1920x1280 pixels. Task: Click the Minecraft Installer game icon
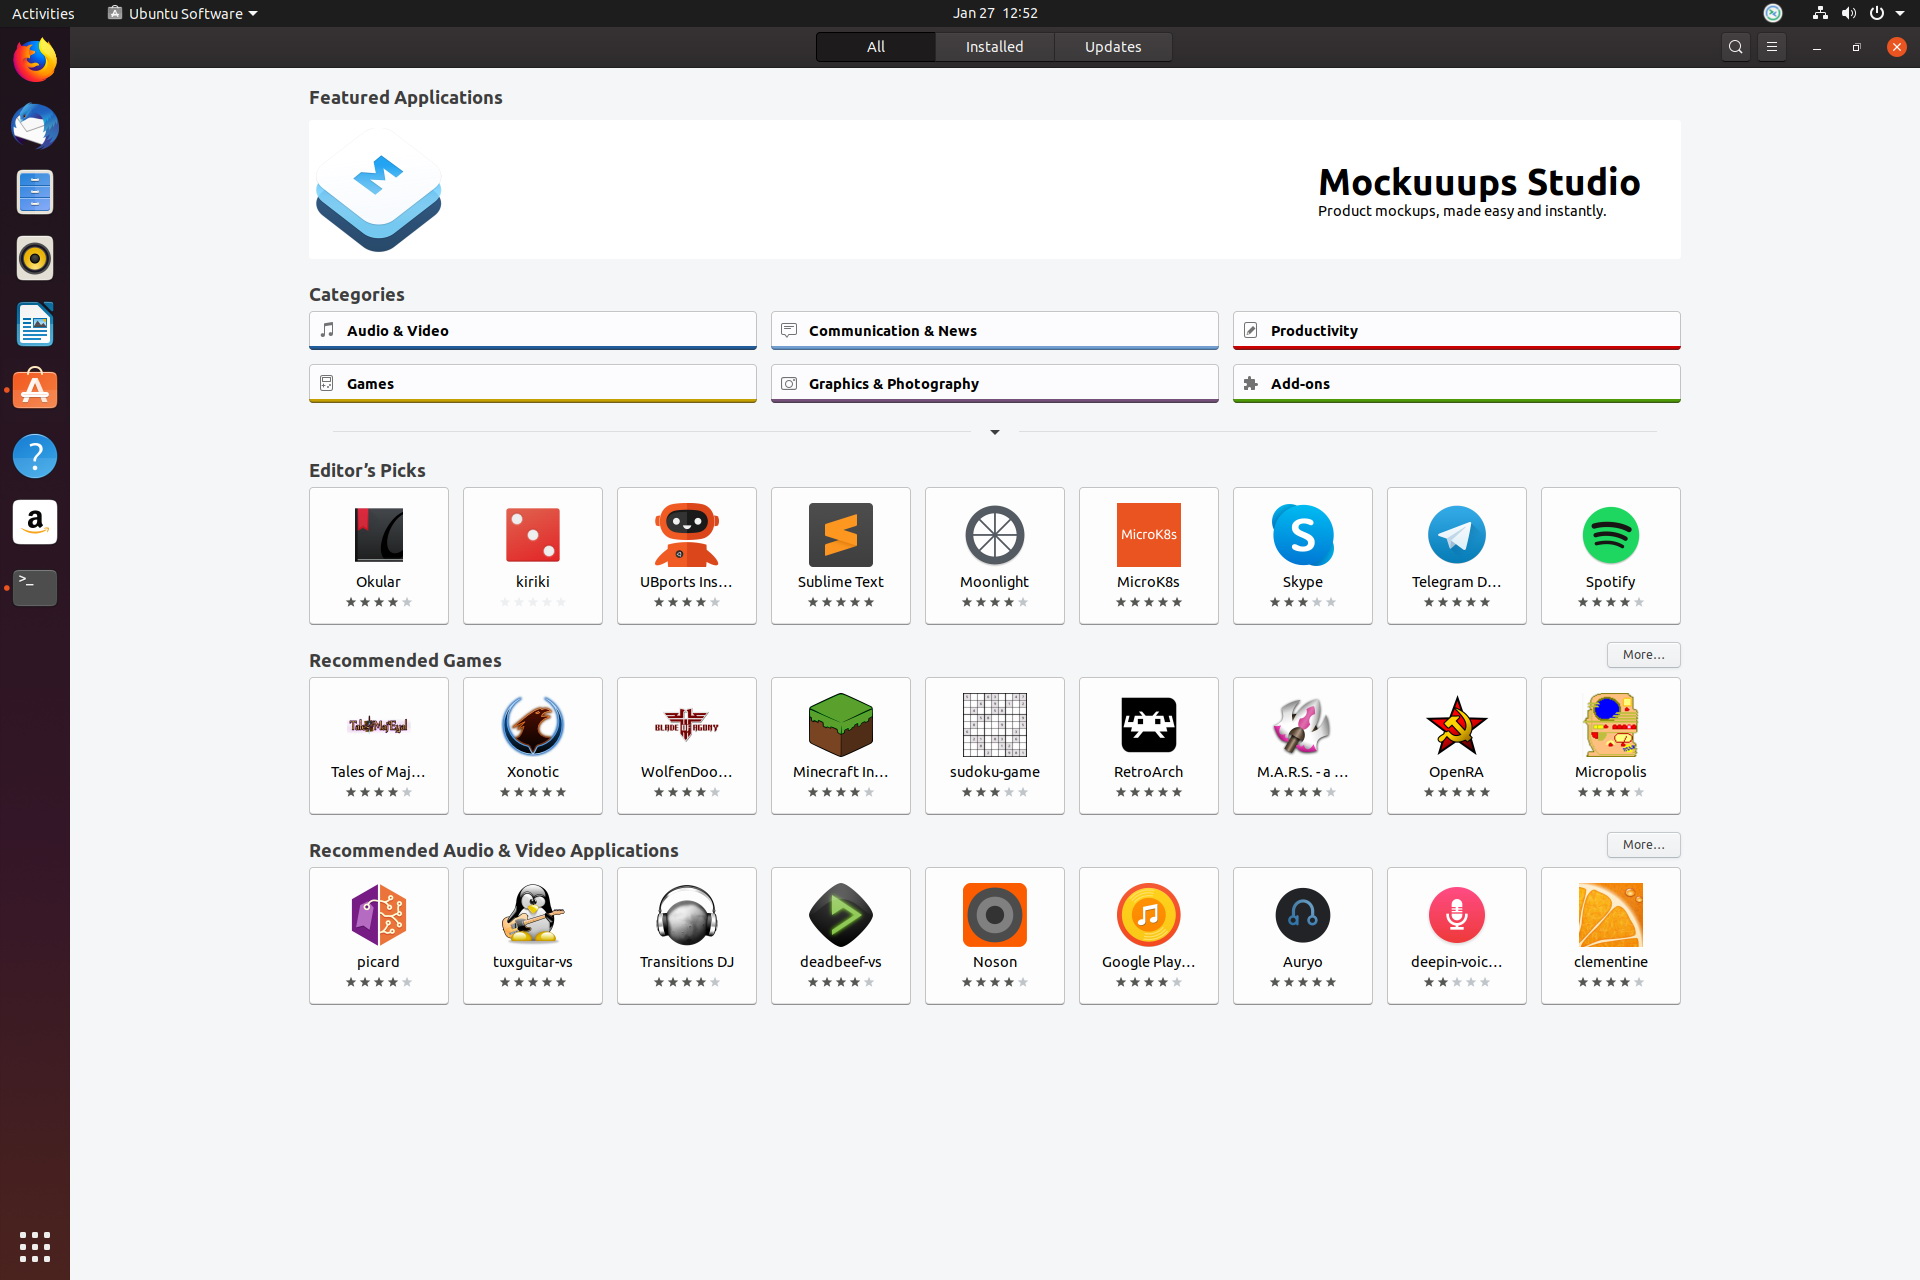point(840,726)
